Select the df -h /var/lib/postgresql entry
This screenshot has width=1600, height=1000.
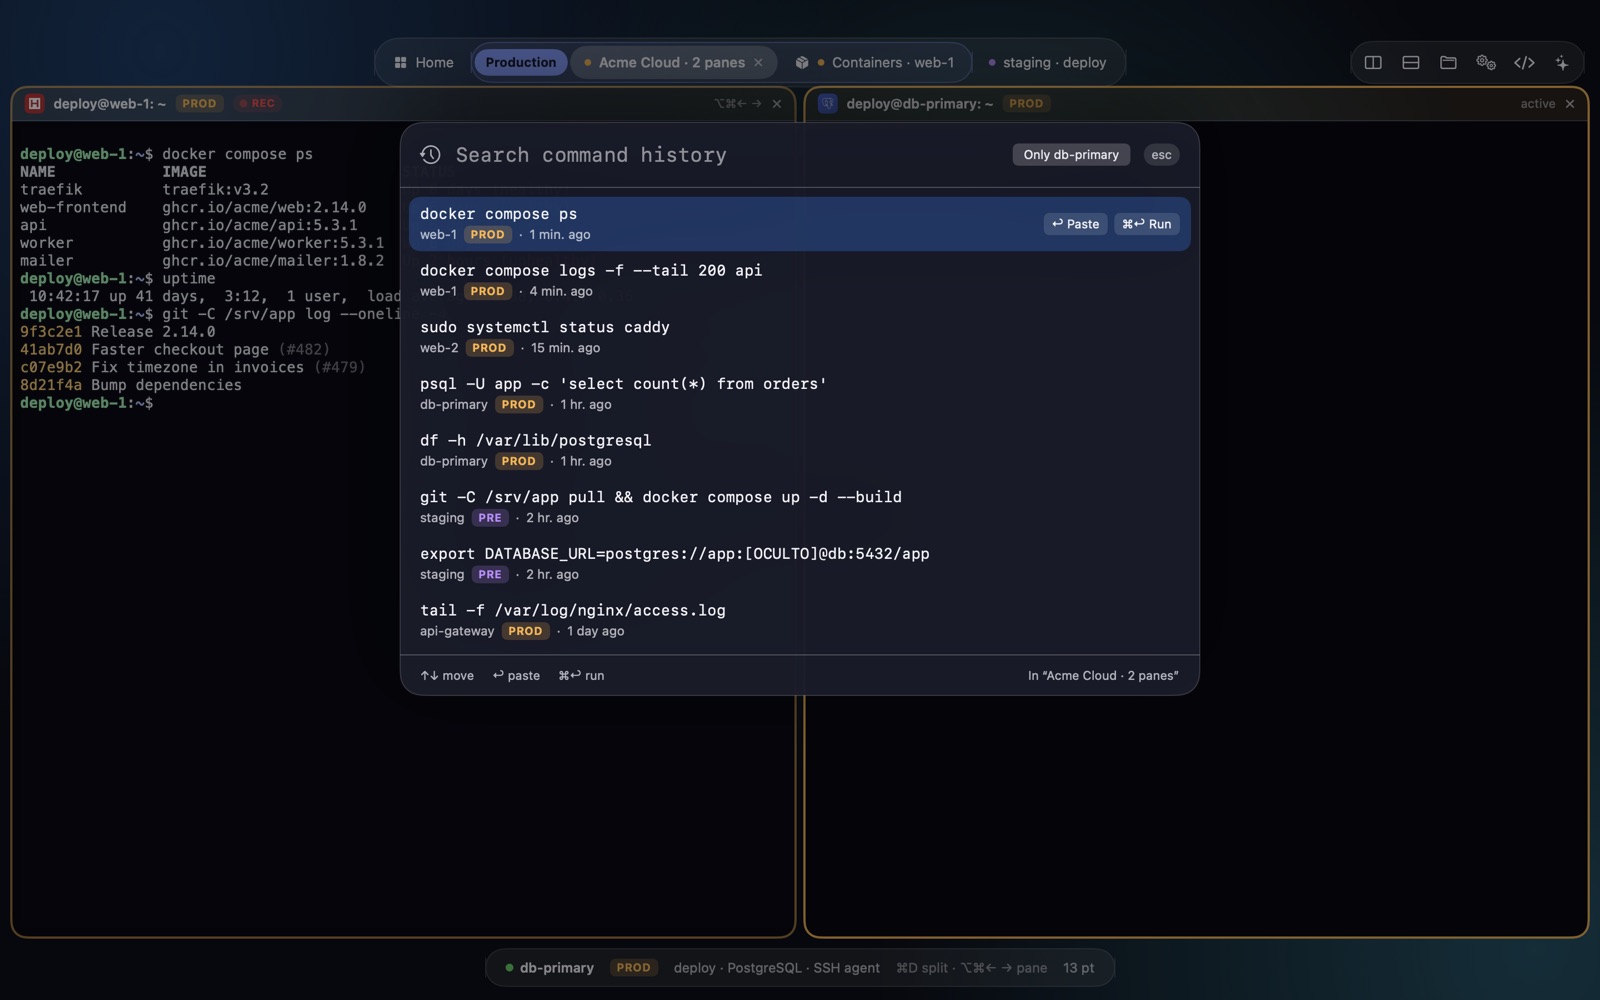[799, 450]
